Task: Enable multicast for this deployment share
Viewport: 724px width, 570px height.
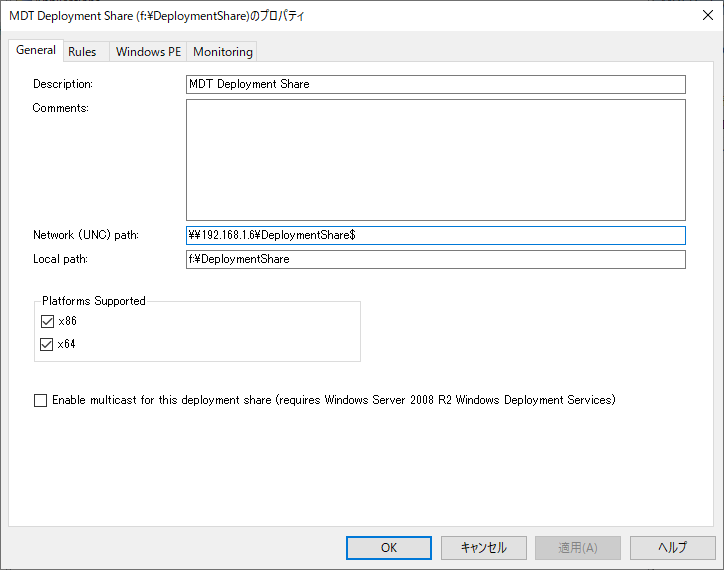Action: (x=40, y=400)
